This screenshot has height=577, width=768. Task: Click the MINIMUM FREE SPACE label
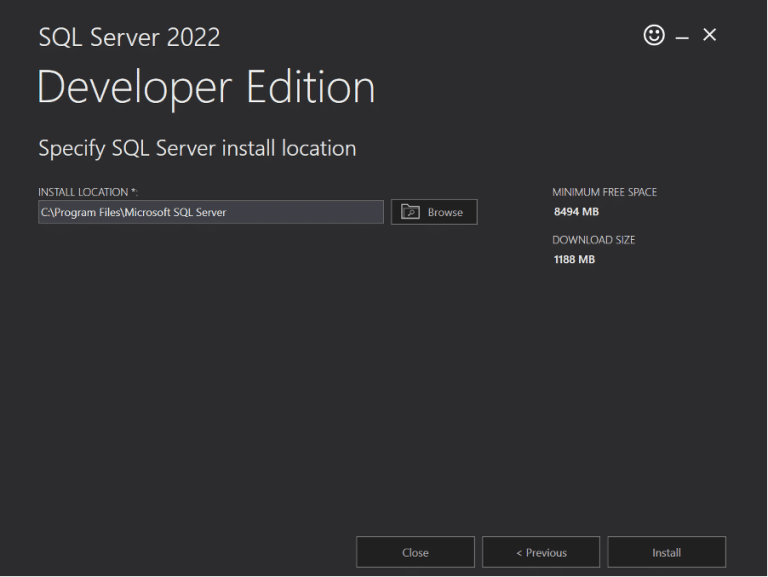click(604, 192)
